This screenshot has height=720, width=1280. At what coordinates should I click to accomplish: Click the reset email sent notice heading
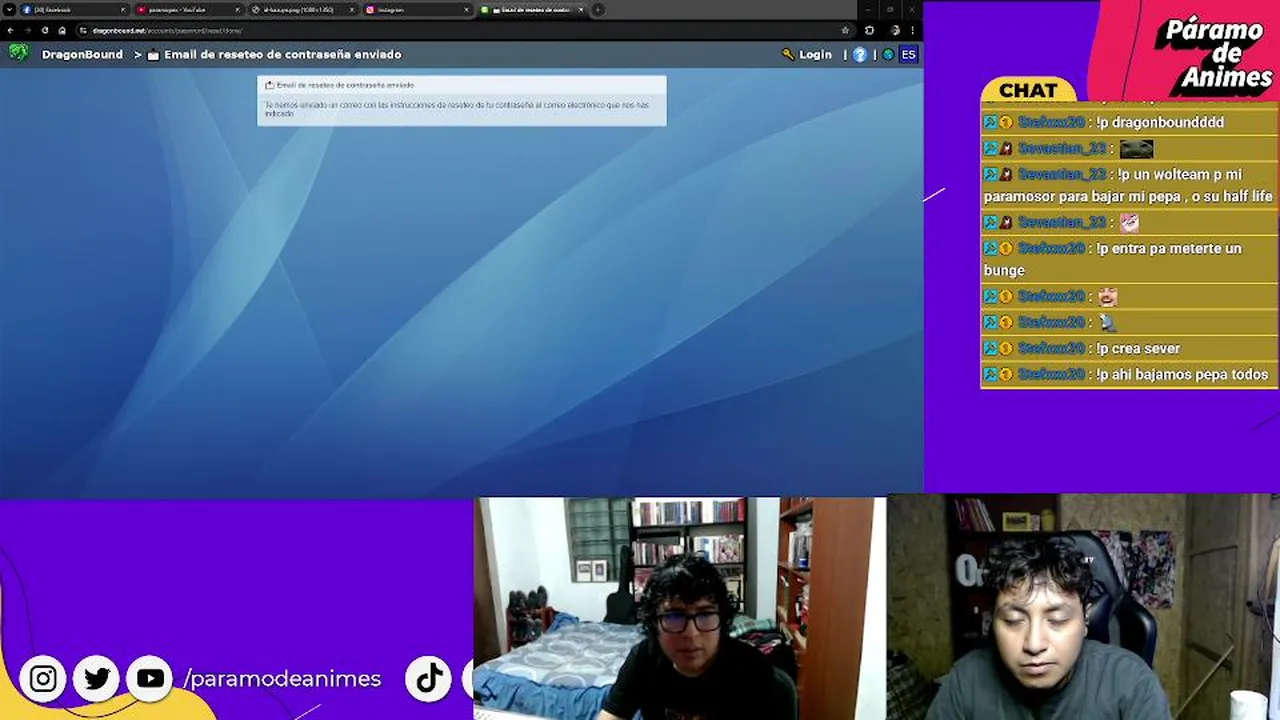[345, 85]
